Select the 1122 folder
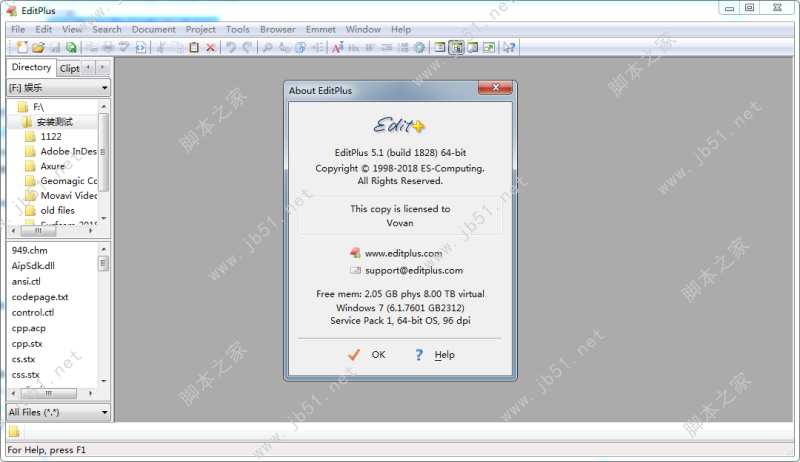 (x=51, y=137)
